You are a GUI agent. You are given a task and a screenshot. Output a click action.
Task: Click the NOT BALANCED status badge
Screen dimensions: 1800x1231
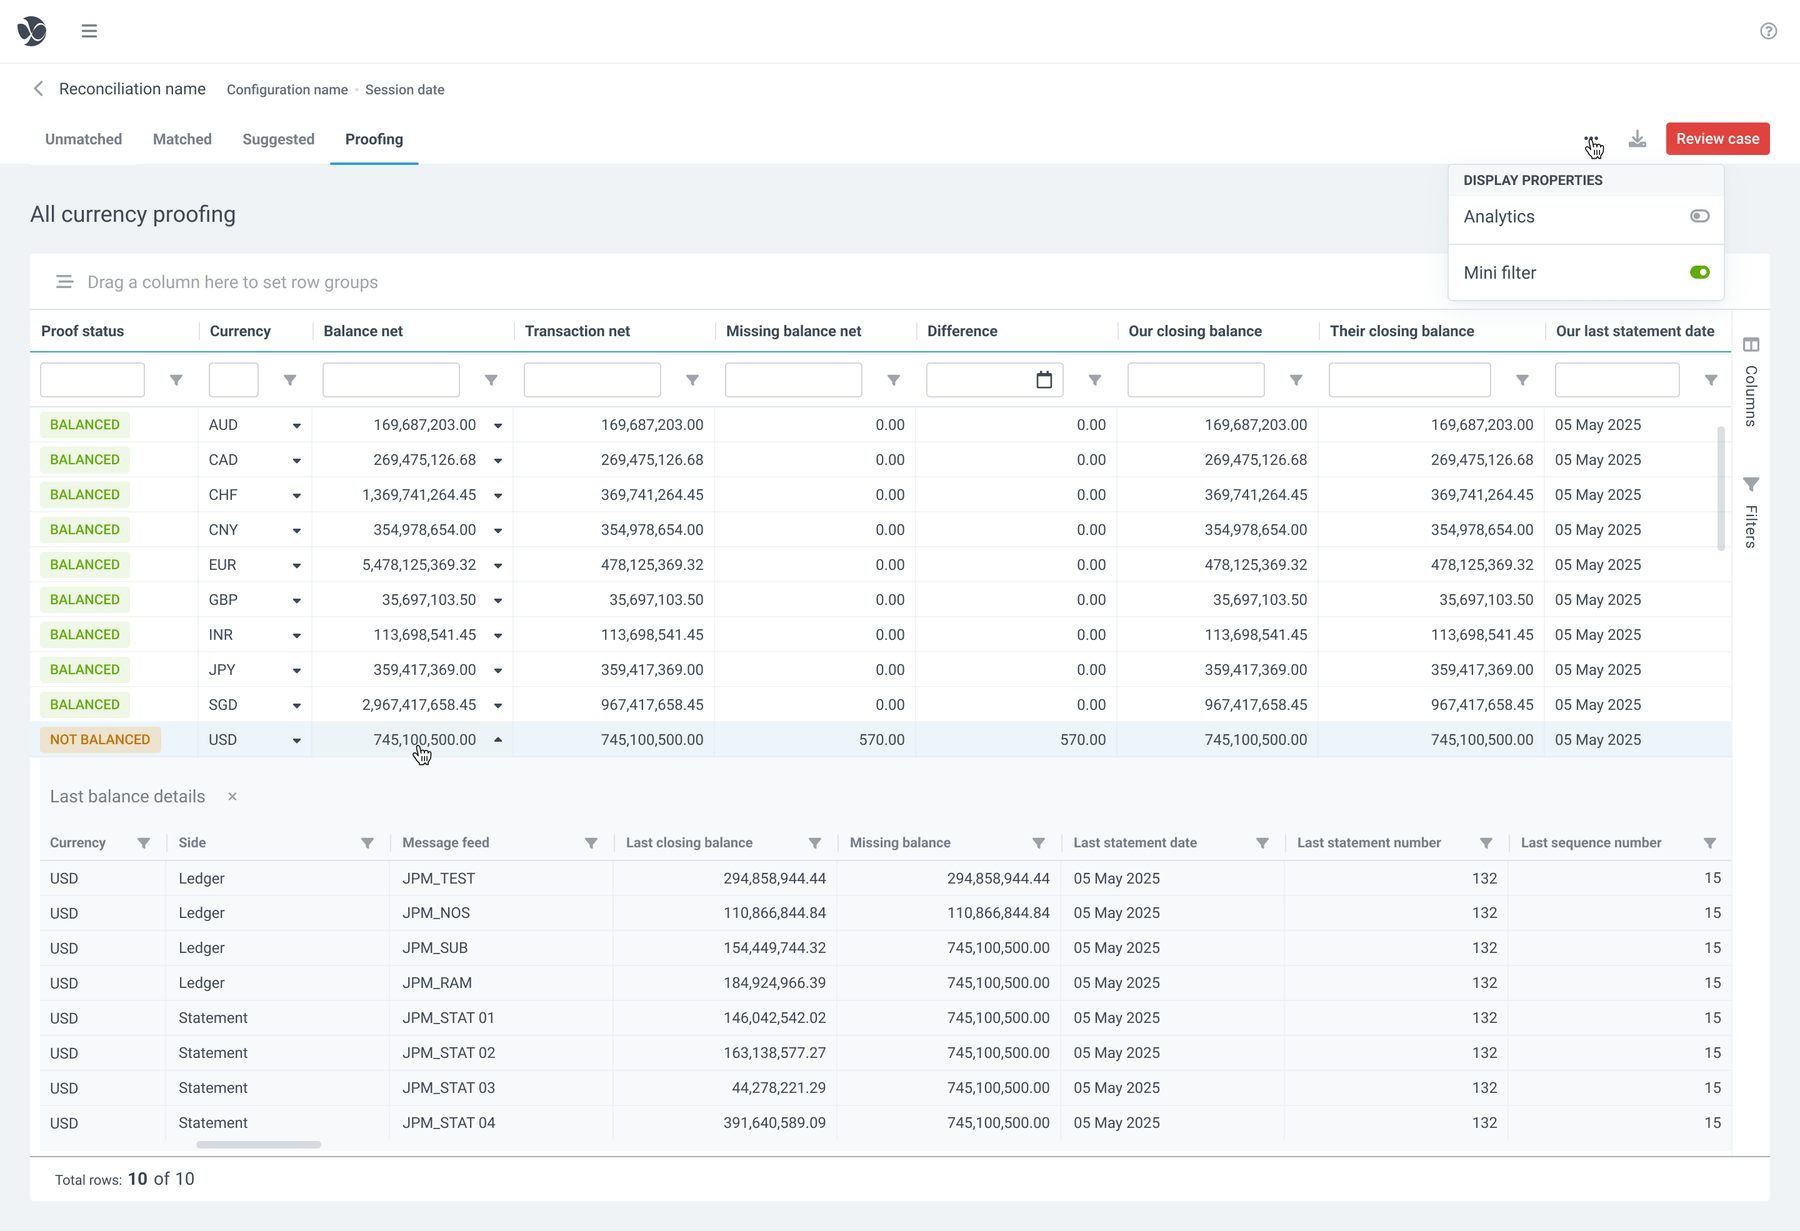coord(100,740)
